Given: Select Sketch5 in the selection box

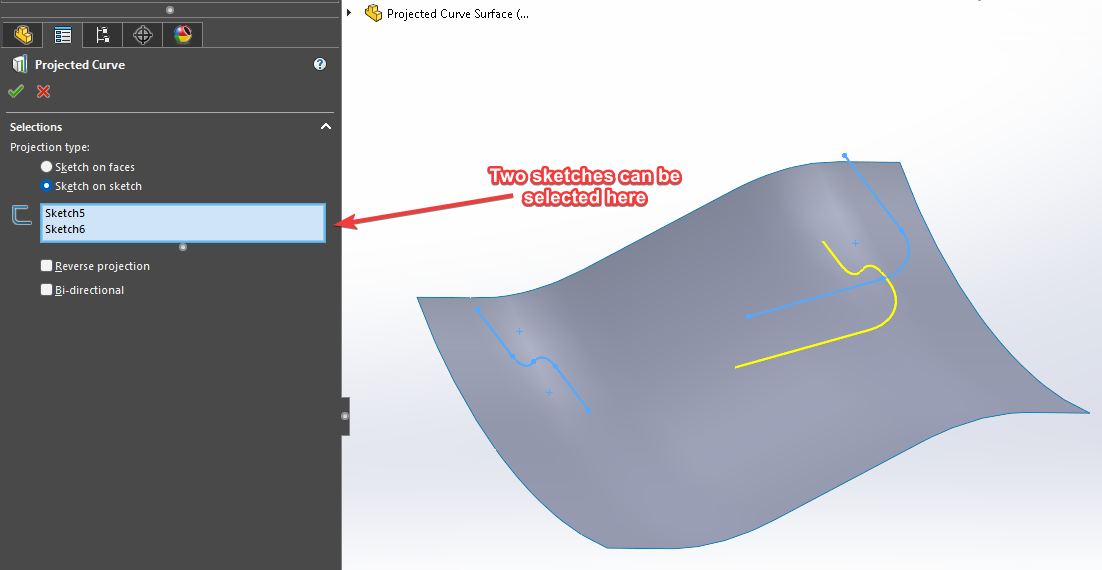Looking at the screenshot, I should pyautogui.click(x=65, y=213).
